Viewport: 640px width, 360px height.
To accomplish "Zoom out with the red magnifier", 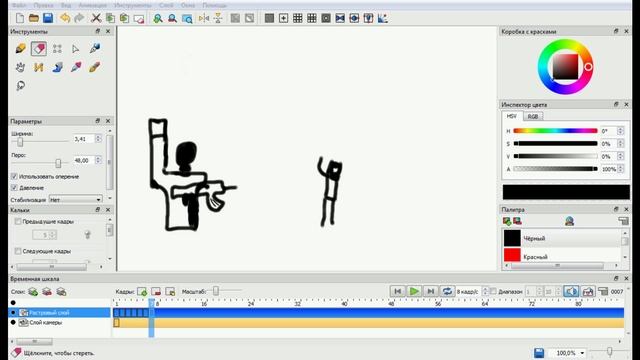I will (172, 18).
